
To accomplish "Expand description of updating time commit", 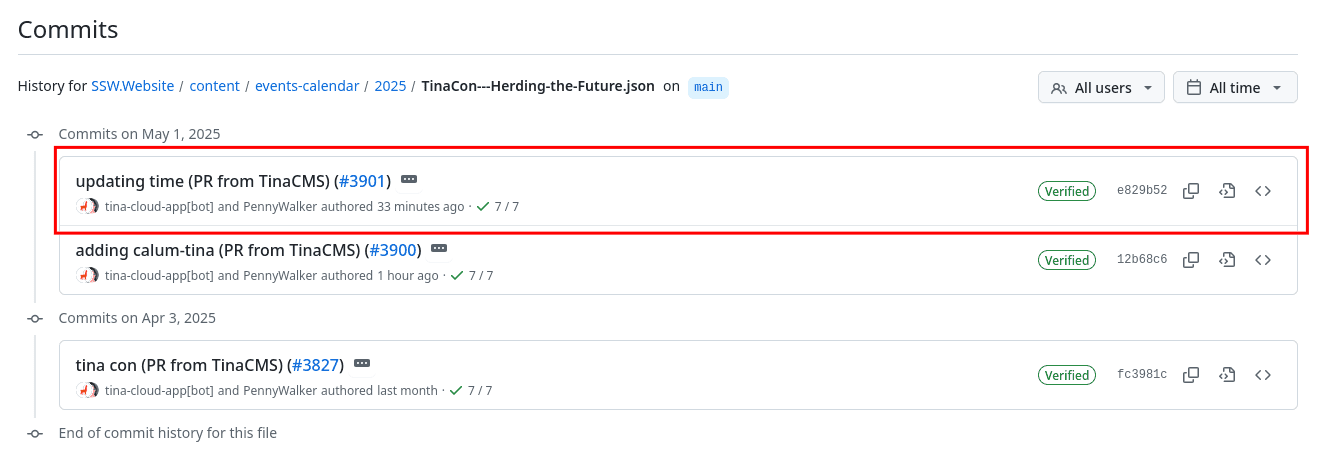I will point(409,180).
